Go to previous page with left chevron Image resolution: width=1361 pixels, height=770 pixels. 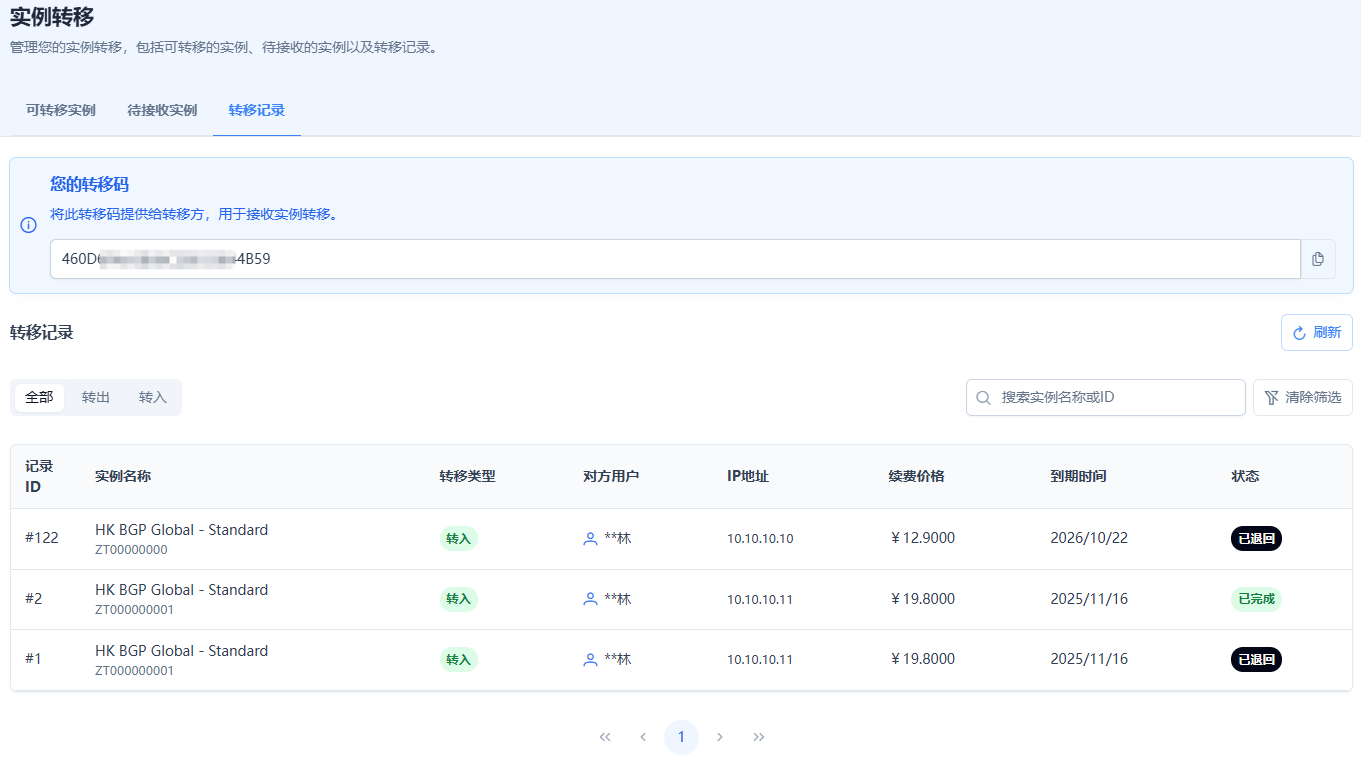tap(643, 737)
